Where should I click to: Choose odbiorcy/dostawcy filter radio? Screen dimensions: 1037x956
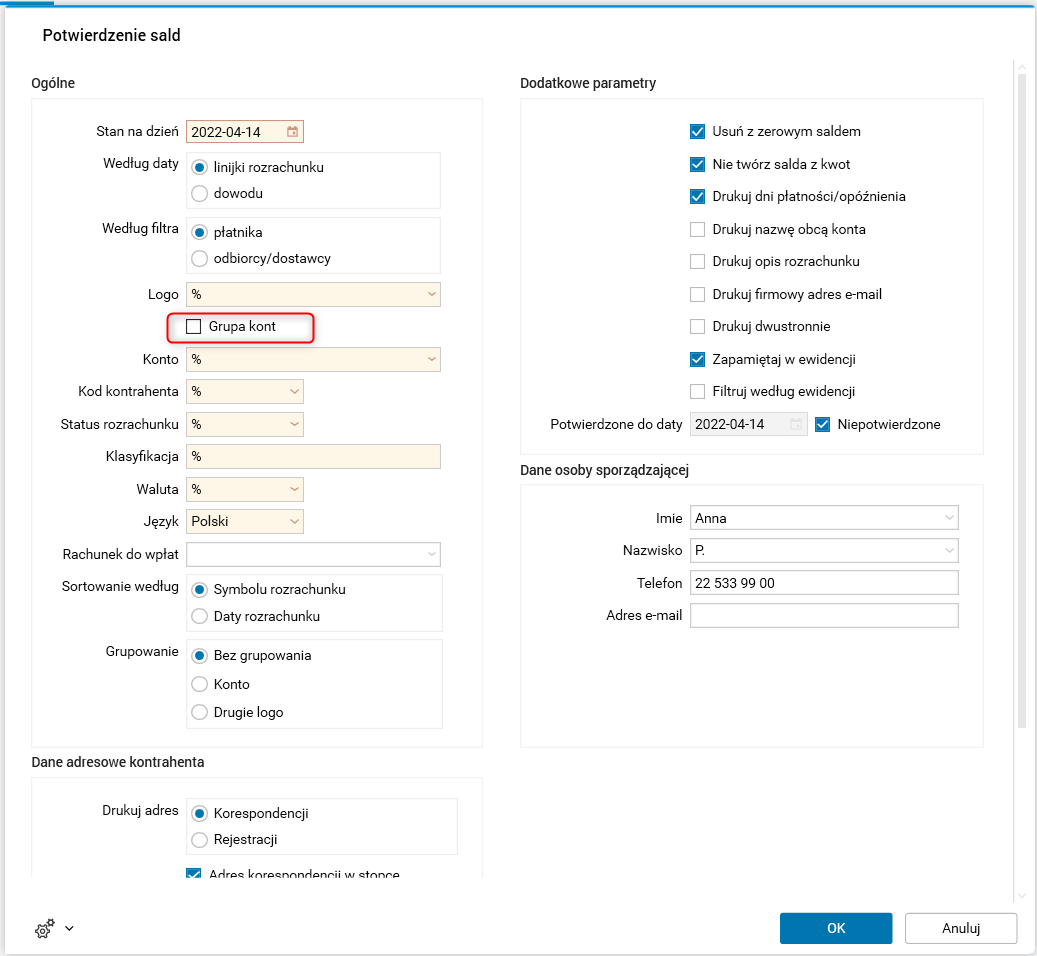point(199,258)
